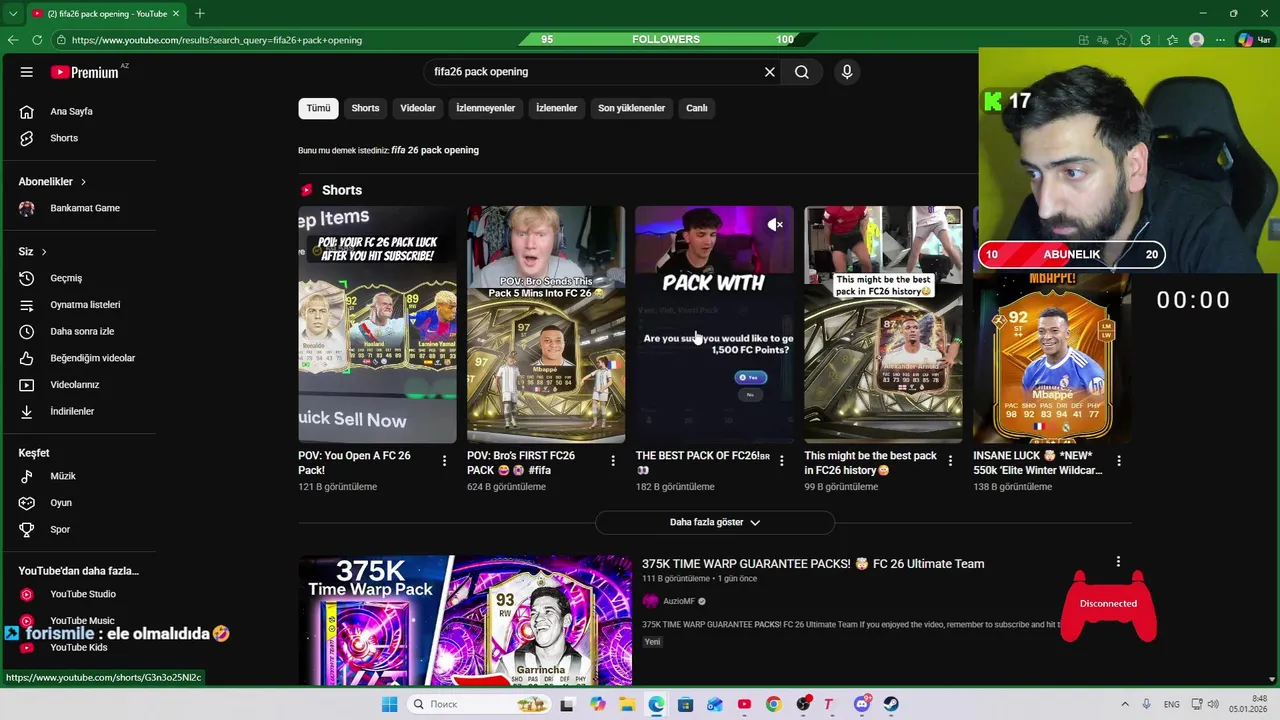Open Discord from the taskbar
Image resolution: width=1280 pixels, height=720 pixels.
pos(862,704)
